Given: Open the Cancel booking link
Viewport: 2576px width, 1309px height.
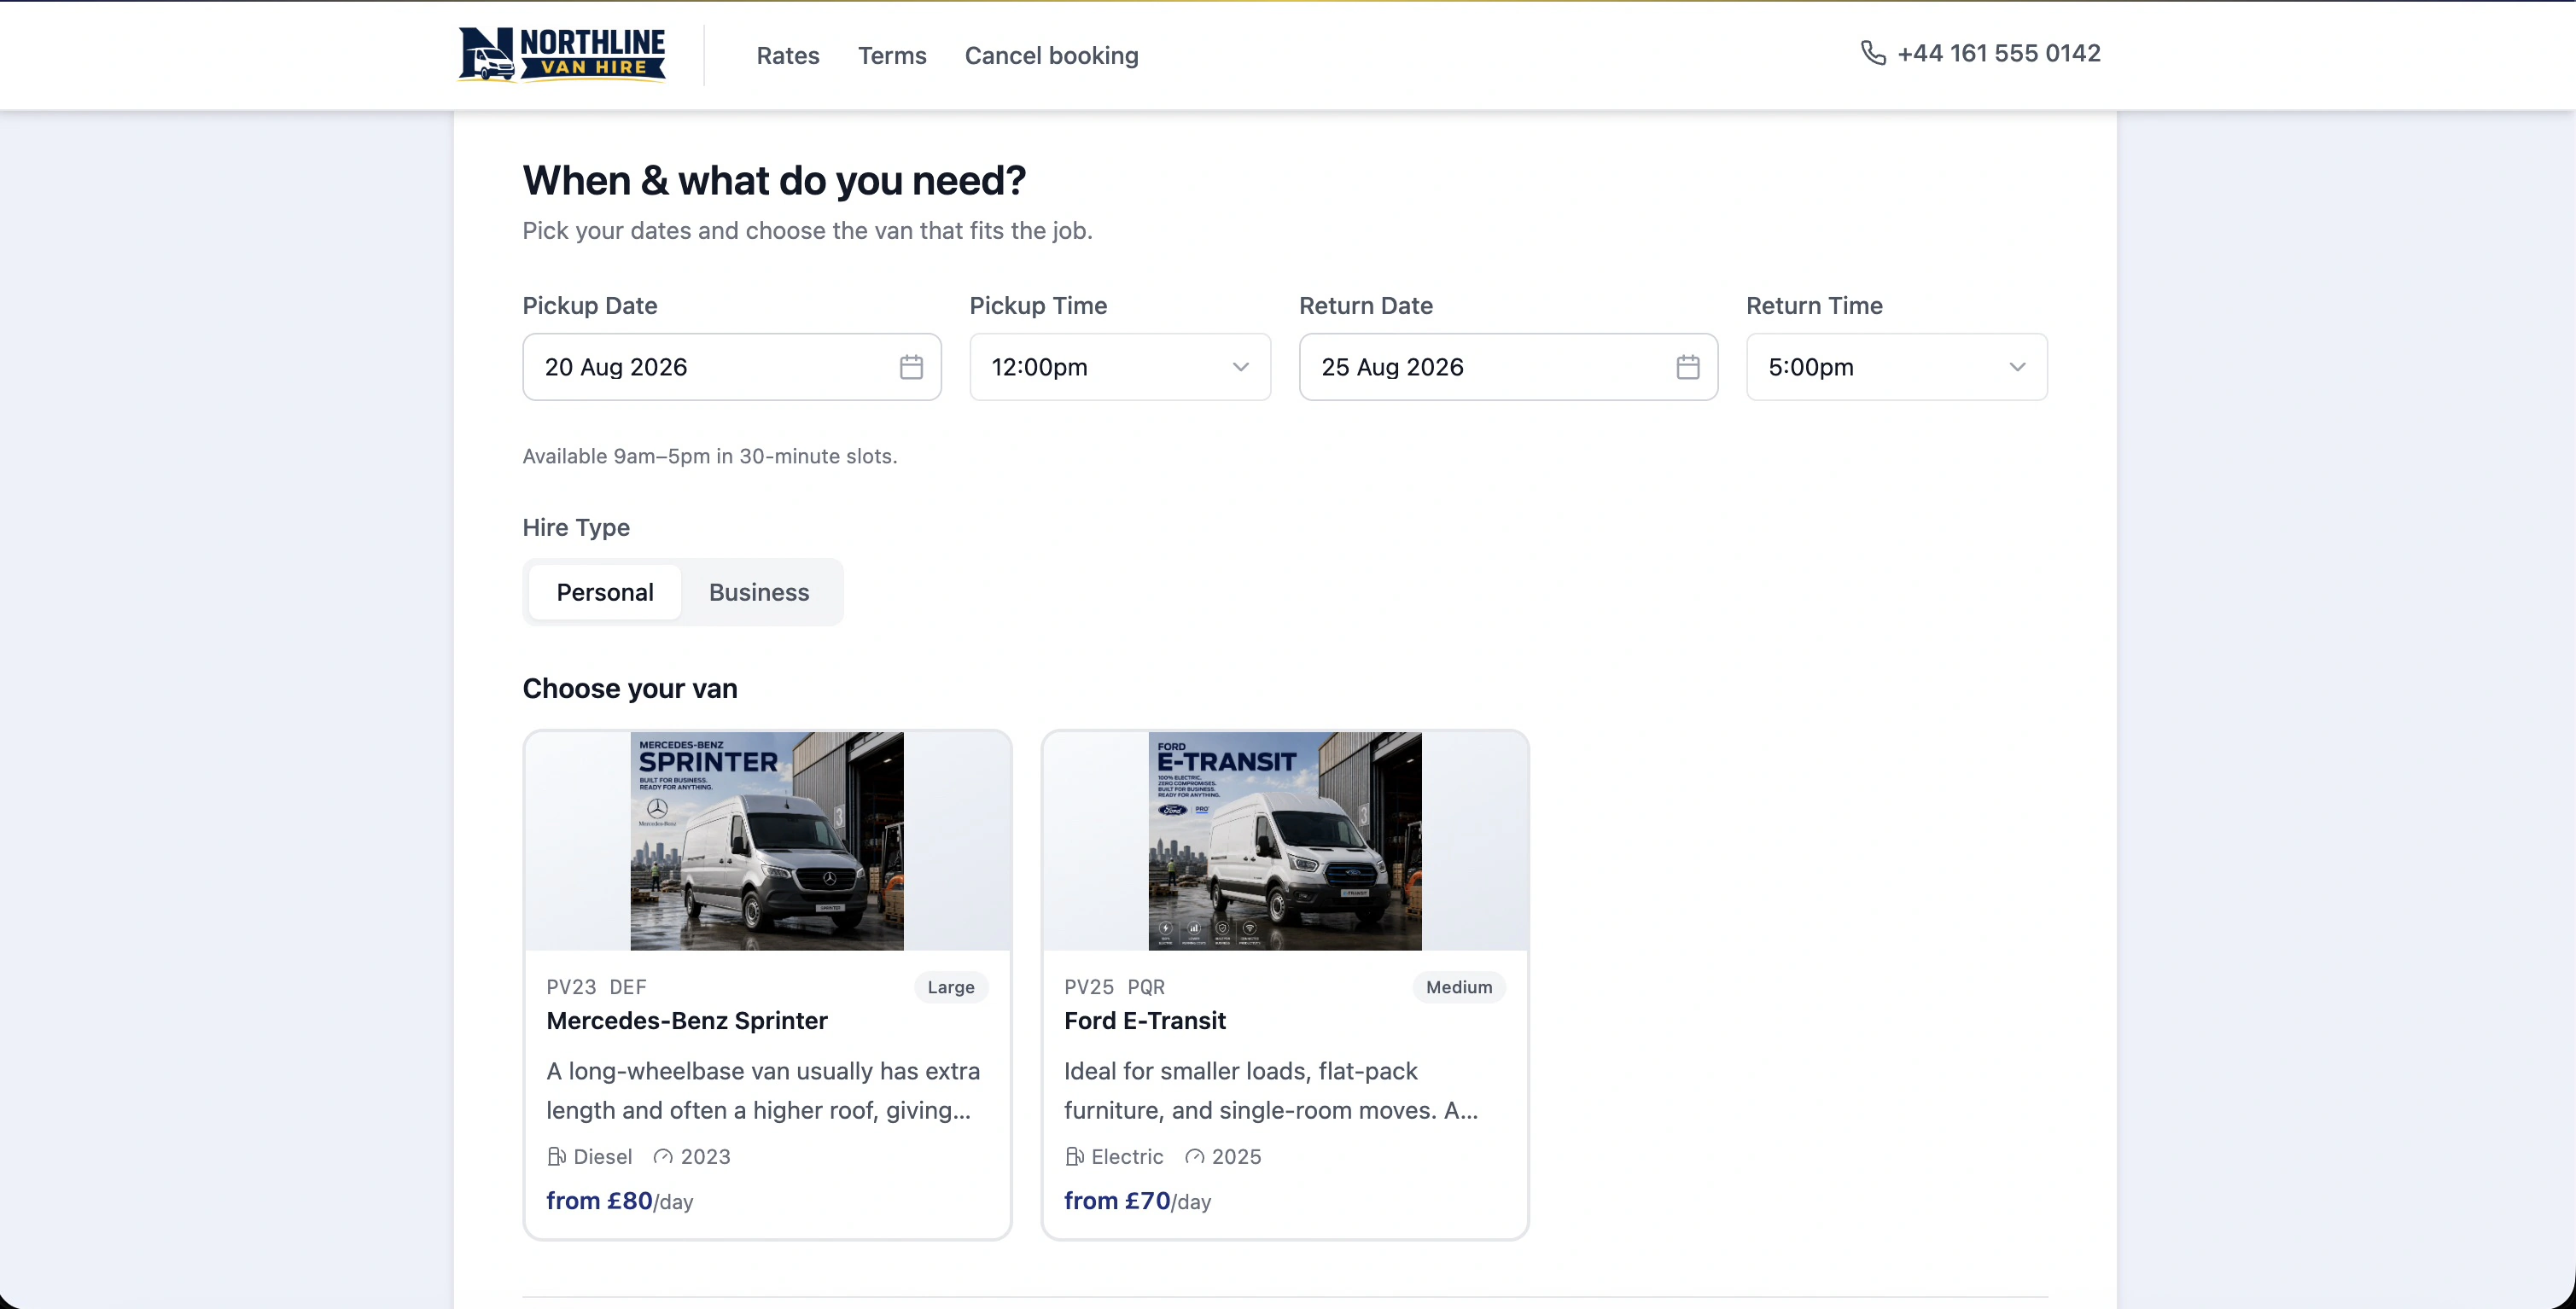Looking at the screenshot, I should (1051, 56).
